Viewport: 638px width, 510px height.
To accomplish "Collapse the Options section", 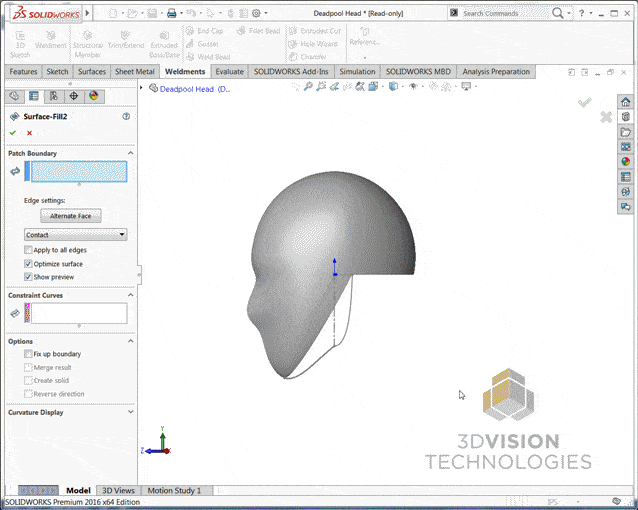I will tap(131, 341).
